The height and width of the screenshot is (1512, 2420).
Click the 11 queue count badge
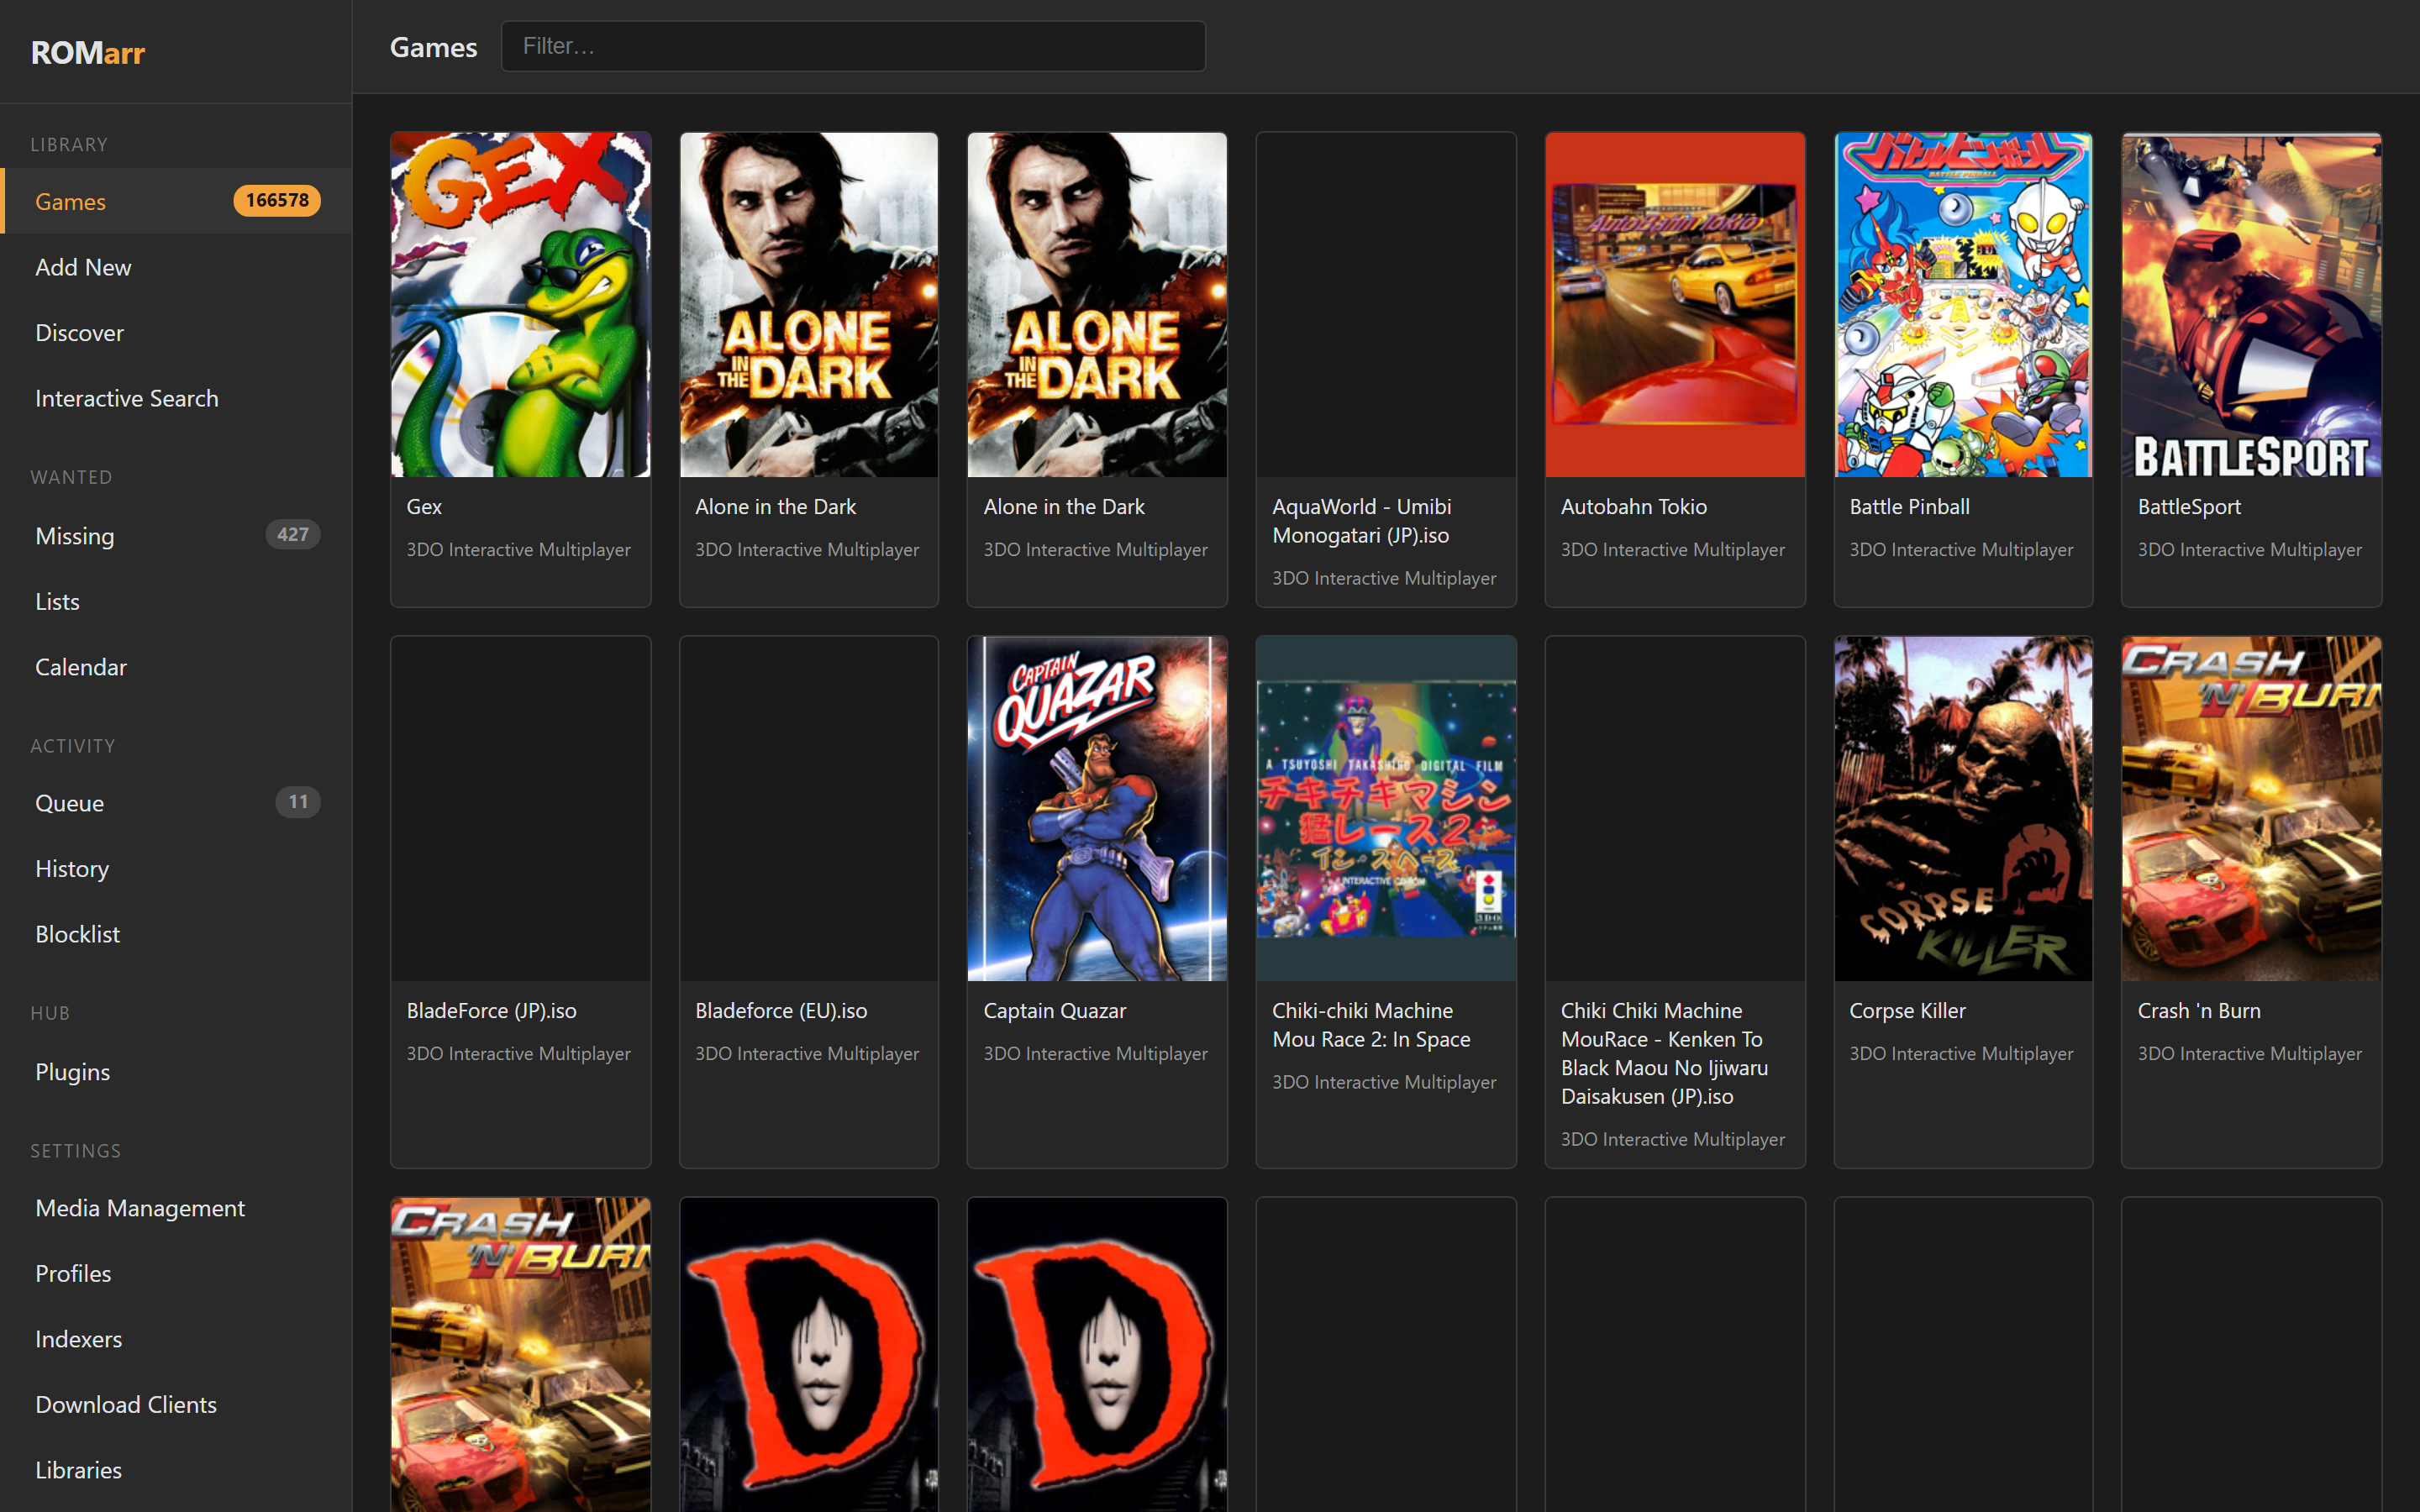(x=298, y=802)
